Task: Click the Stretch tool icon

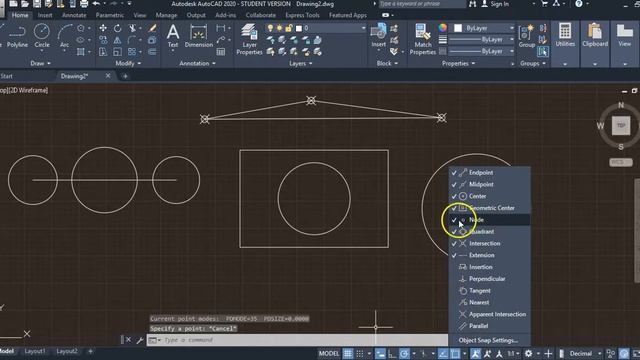Action: pos(103,52)
